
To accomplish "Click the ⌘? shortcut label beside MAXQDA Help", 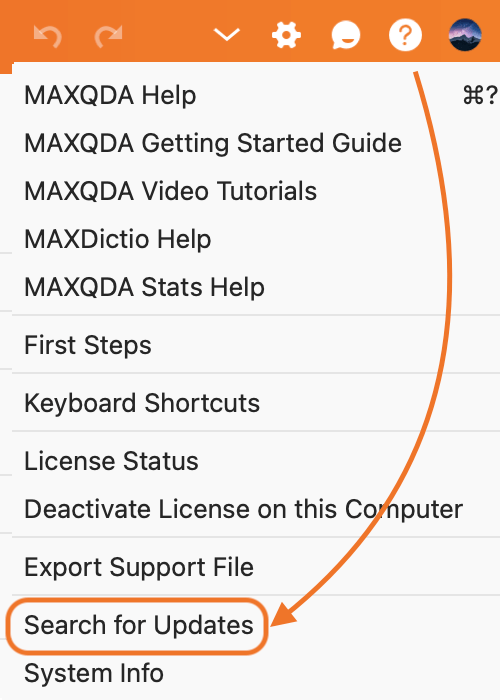I will point(480,95).
